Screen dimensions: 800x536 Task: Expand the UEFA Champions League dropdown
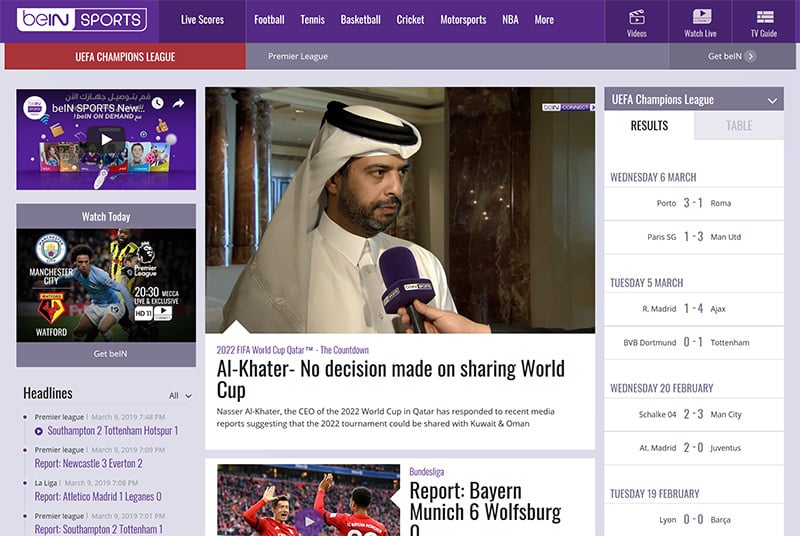point(772,100)
